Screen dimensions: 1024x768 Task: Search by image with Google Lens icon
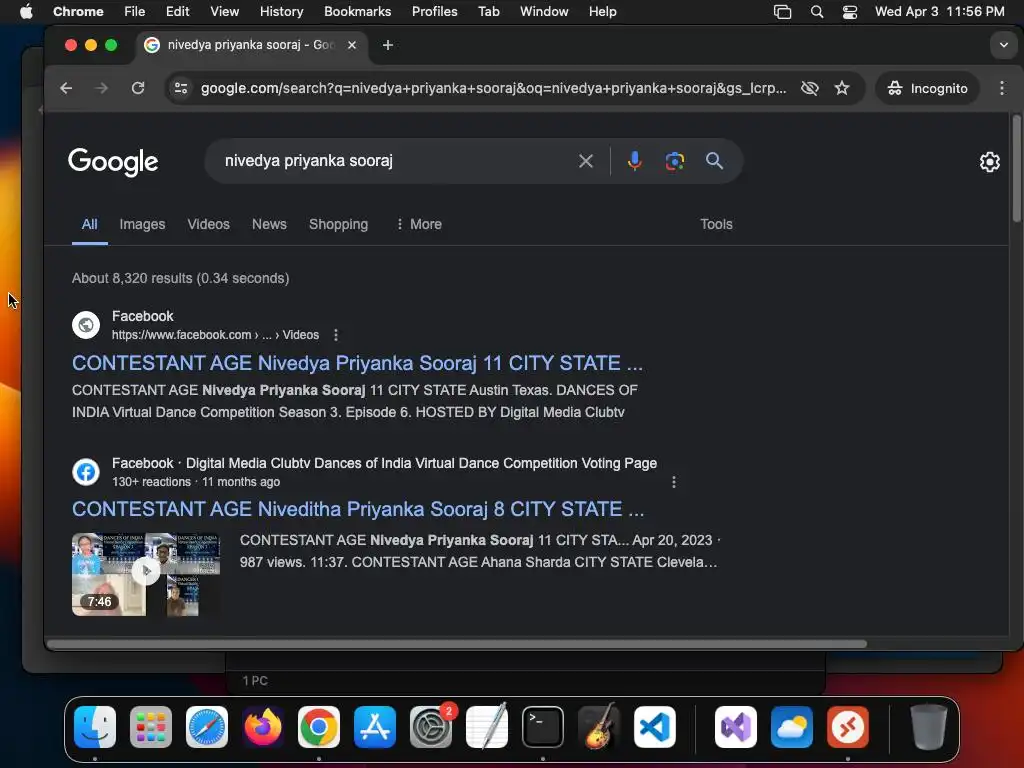675,161
